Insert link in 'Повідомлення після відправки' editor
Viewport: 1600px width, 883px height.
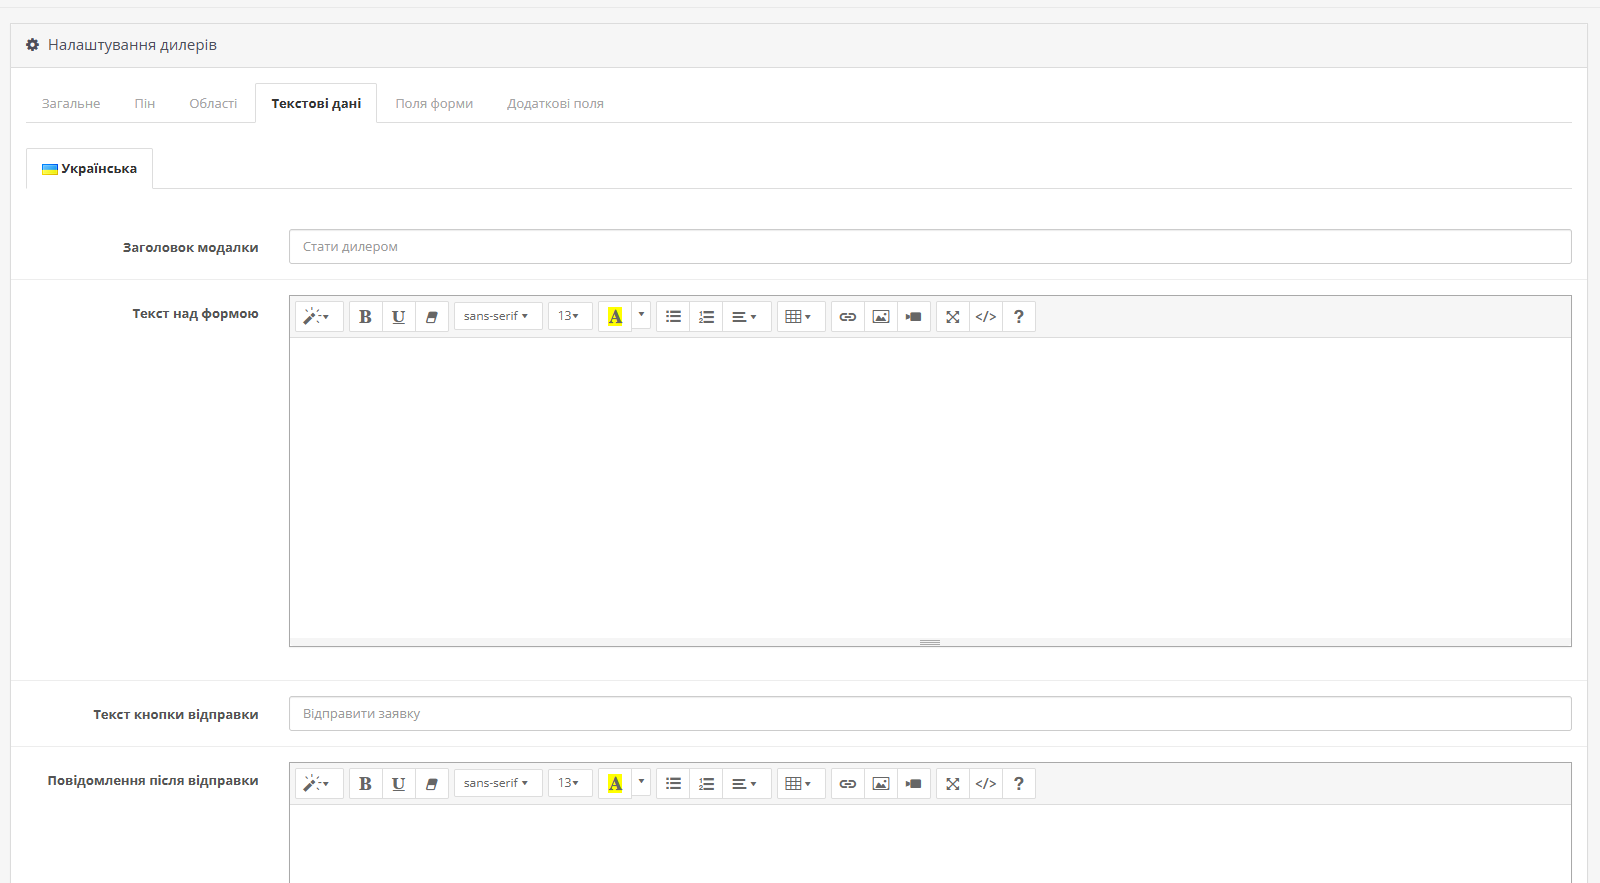[848, 784]
